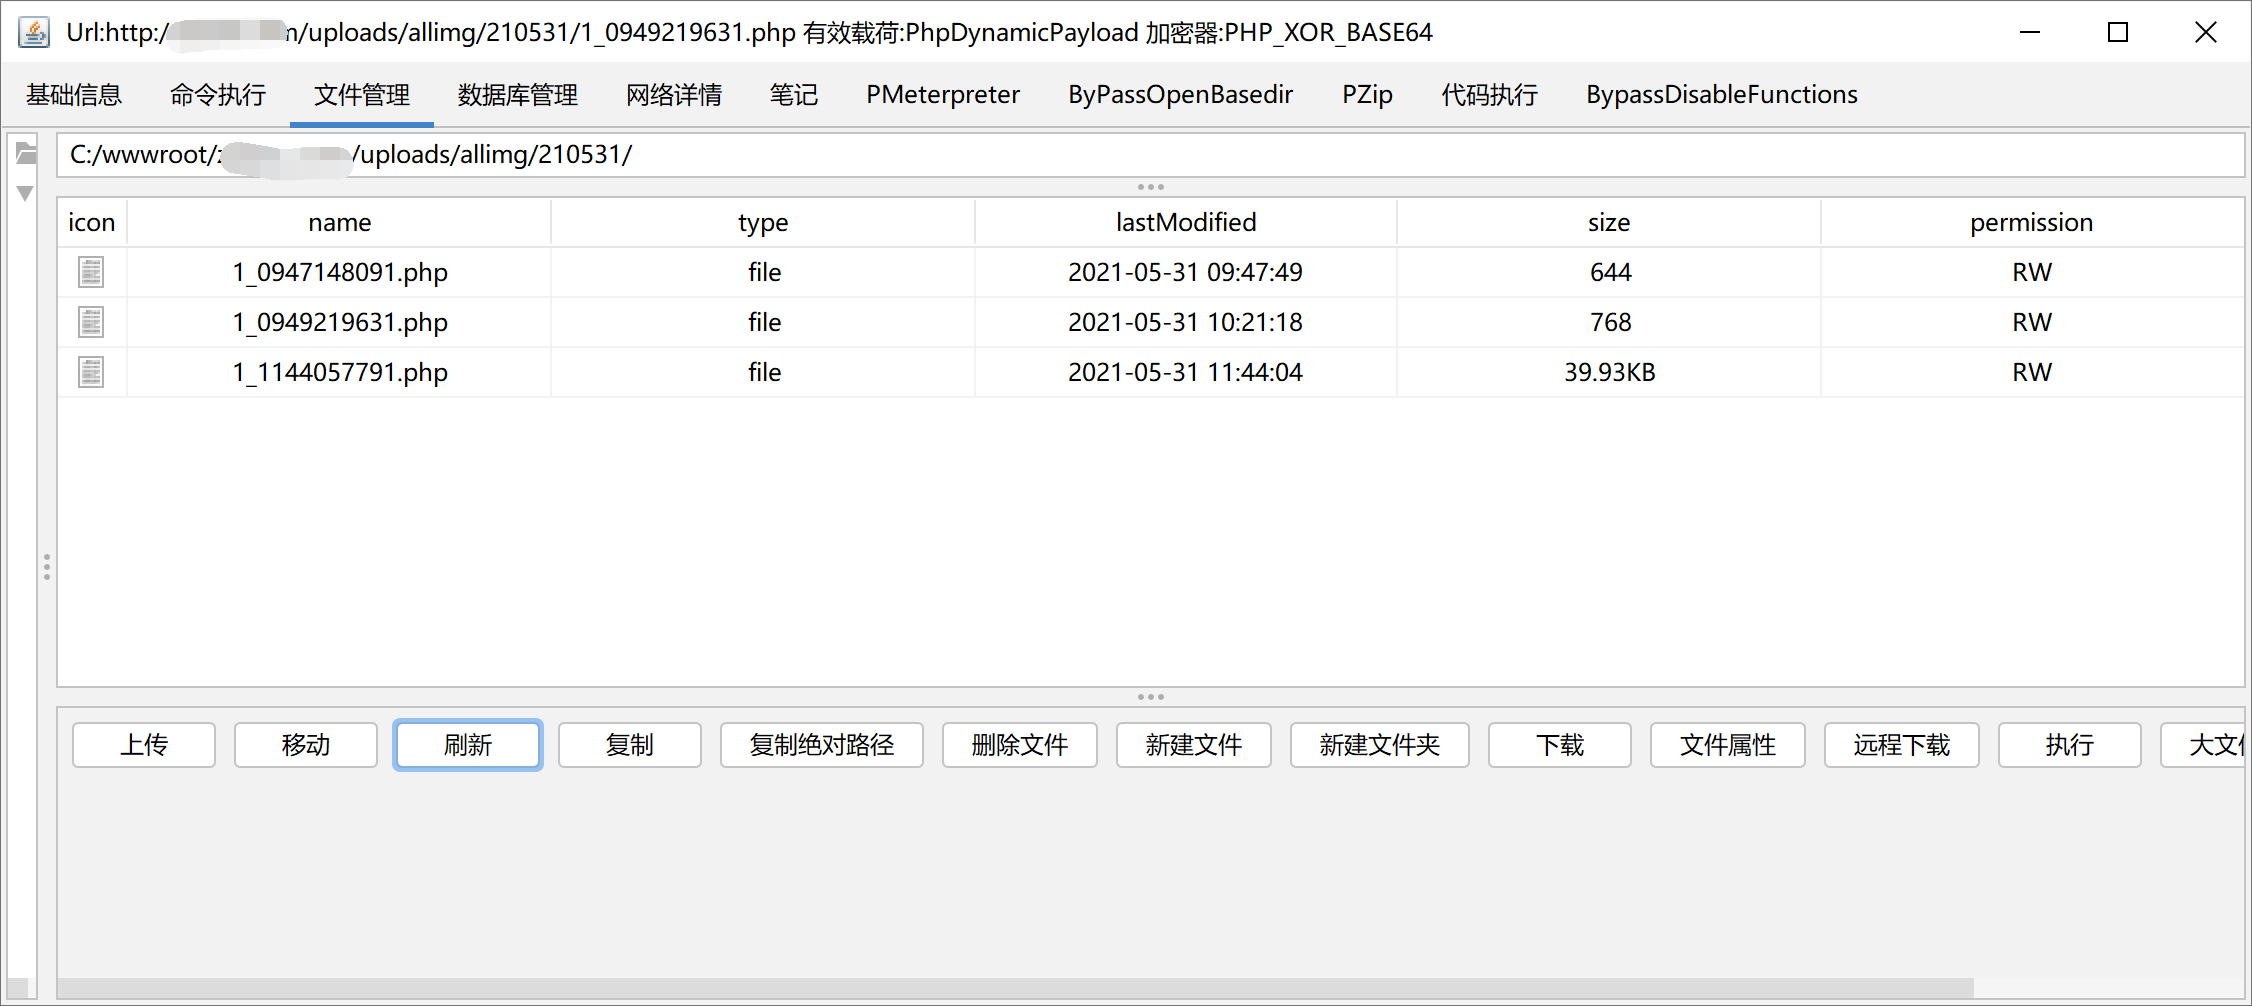Click the vertical split handle on left
Image resolution: width=2252 pixels, height=1006 pixels.
46,567
